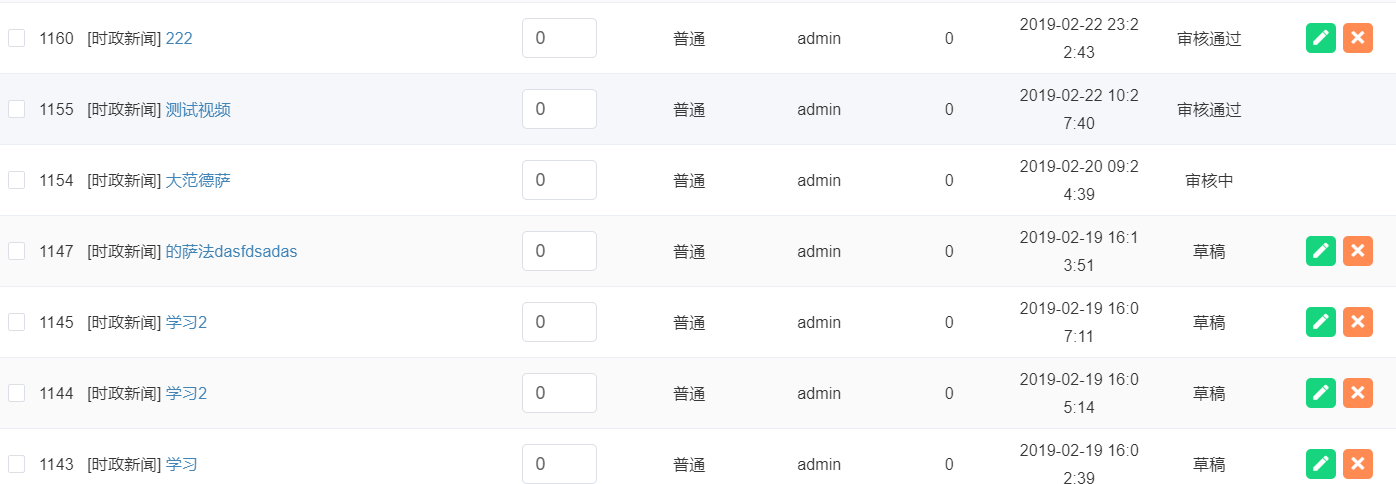1396x484 pixels.
Task: Click the green pencil icon for article 1143
Action: click(x=1321, y=464)
